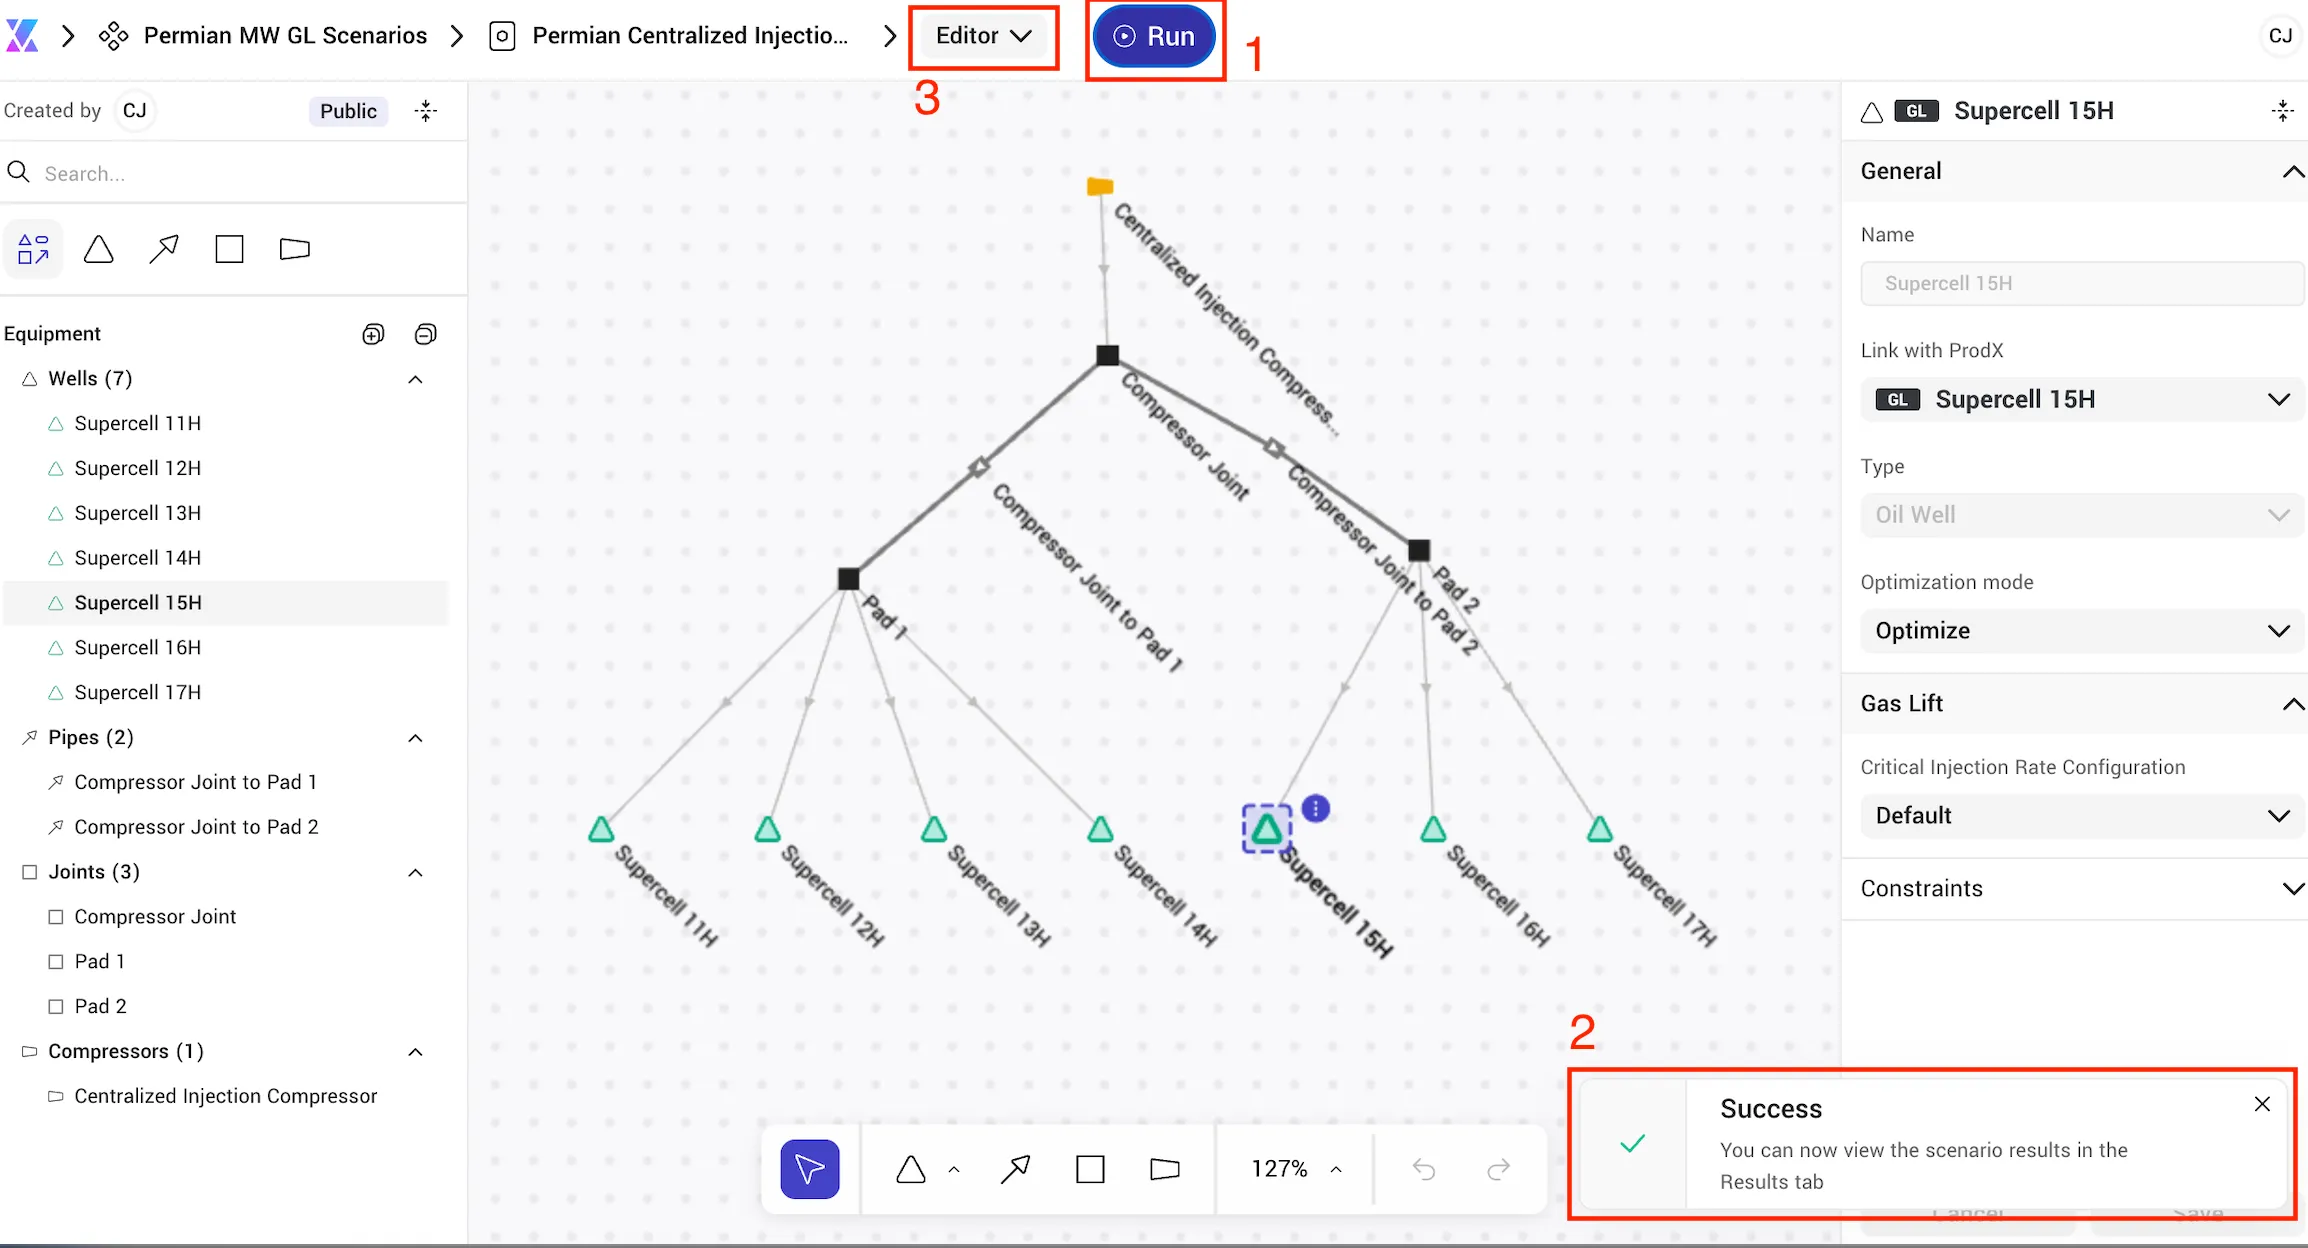Image resolution: width=2308 pixels, height=1248 pixels.
Task: Click the Public visibility badge
Action: coord(348,111)
